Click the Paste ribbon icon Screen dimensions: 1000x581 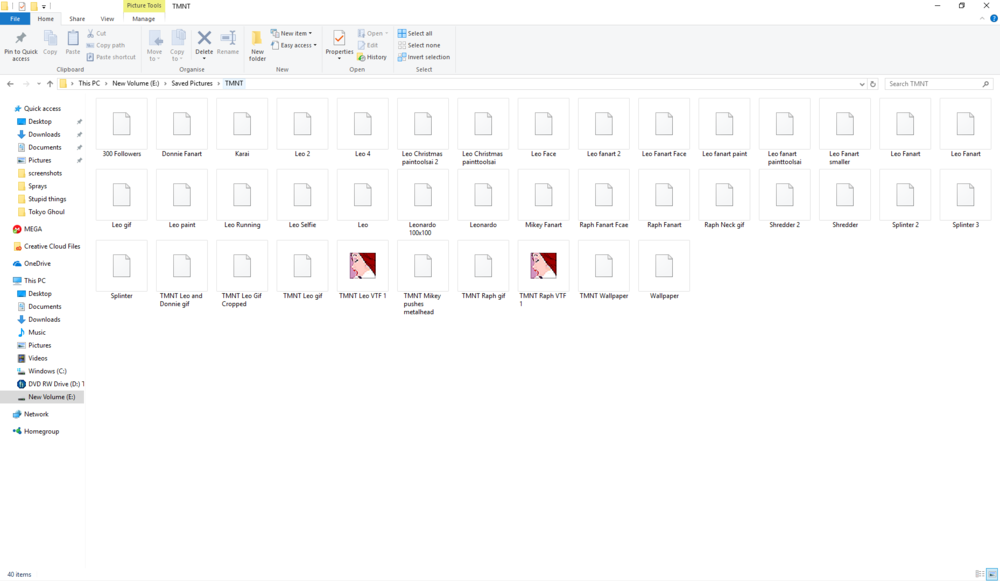point(73,39)
